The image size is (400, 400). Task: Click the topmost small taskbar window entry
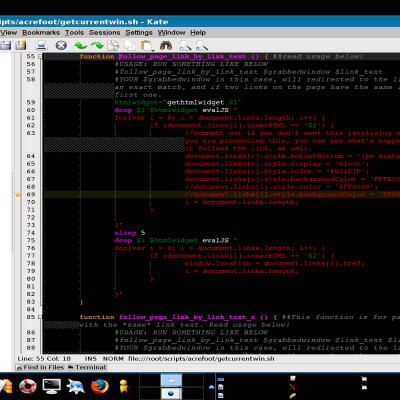[x=221, y=379]
